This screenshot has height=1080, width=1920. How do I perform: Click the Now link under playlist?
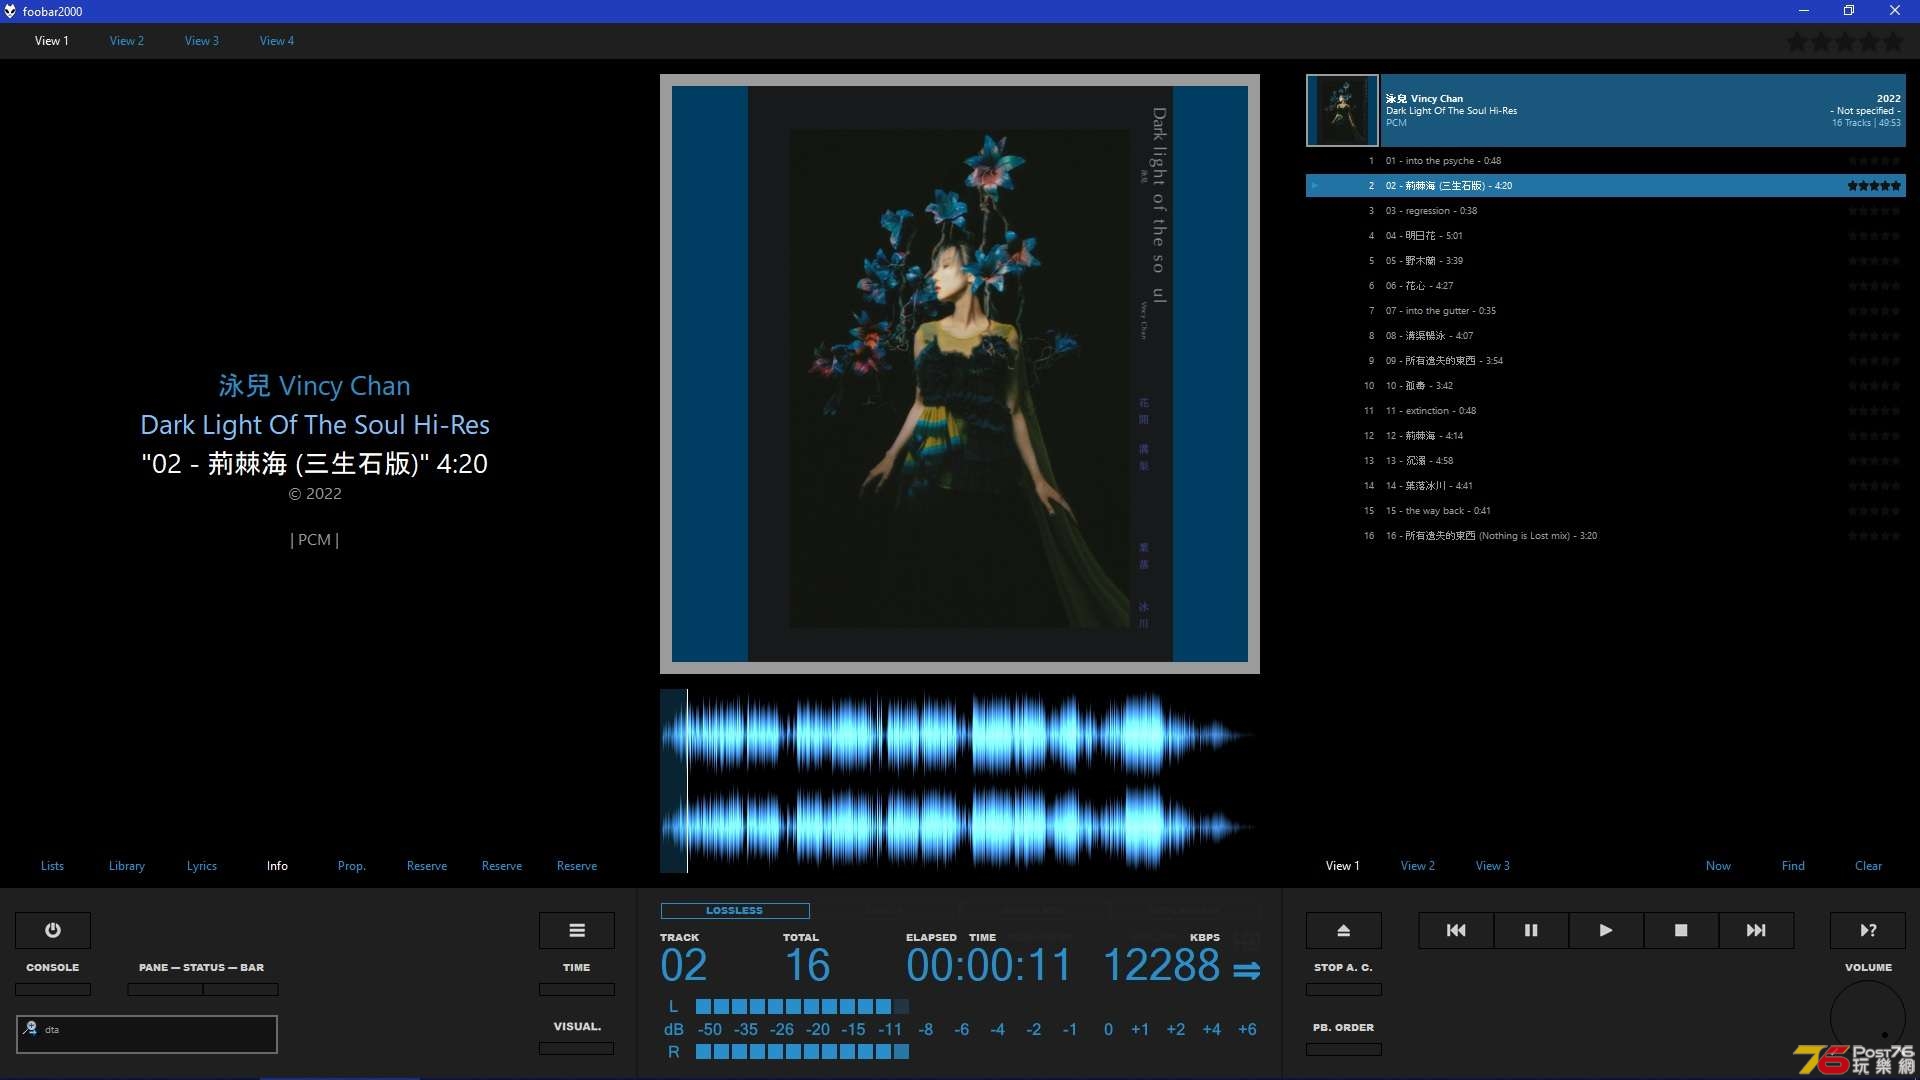1718,866
